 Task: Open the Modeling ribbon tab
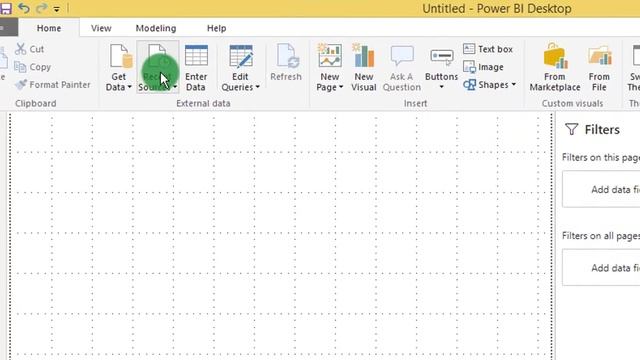coord(156,28)
